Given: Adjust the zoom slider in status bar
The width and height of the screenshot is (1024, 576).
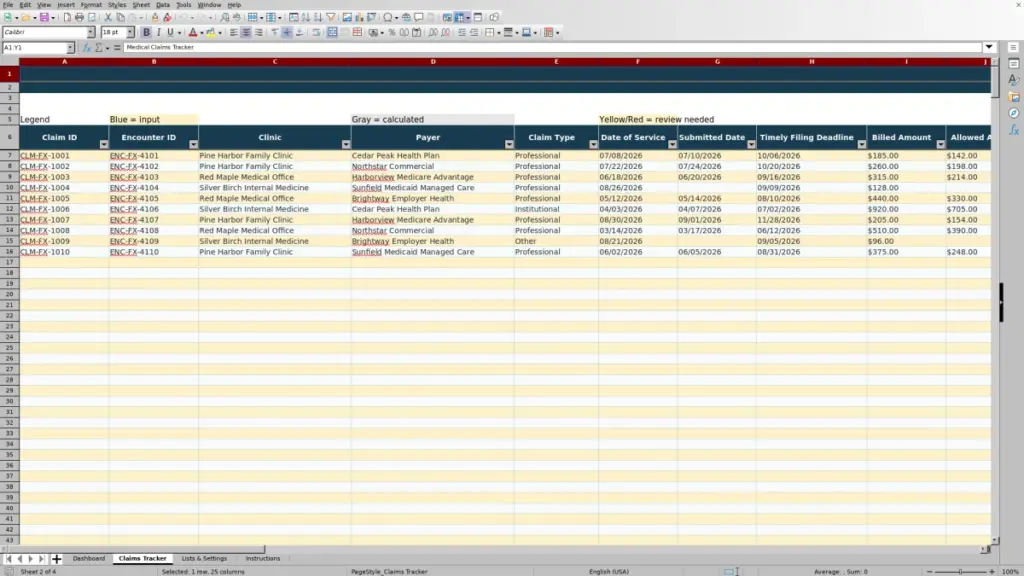Looking at the screenshot, I should click(x=961, y=571).
